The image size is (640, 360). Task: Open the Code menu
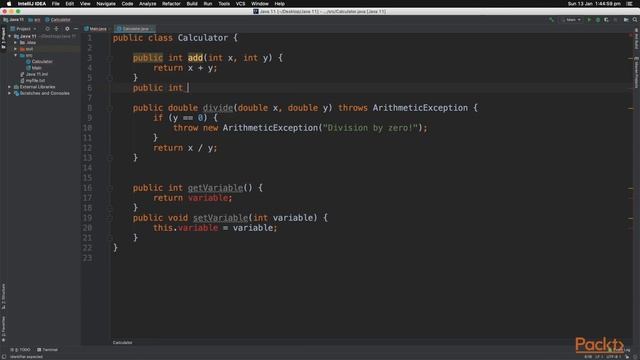coord(127,4)
